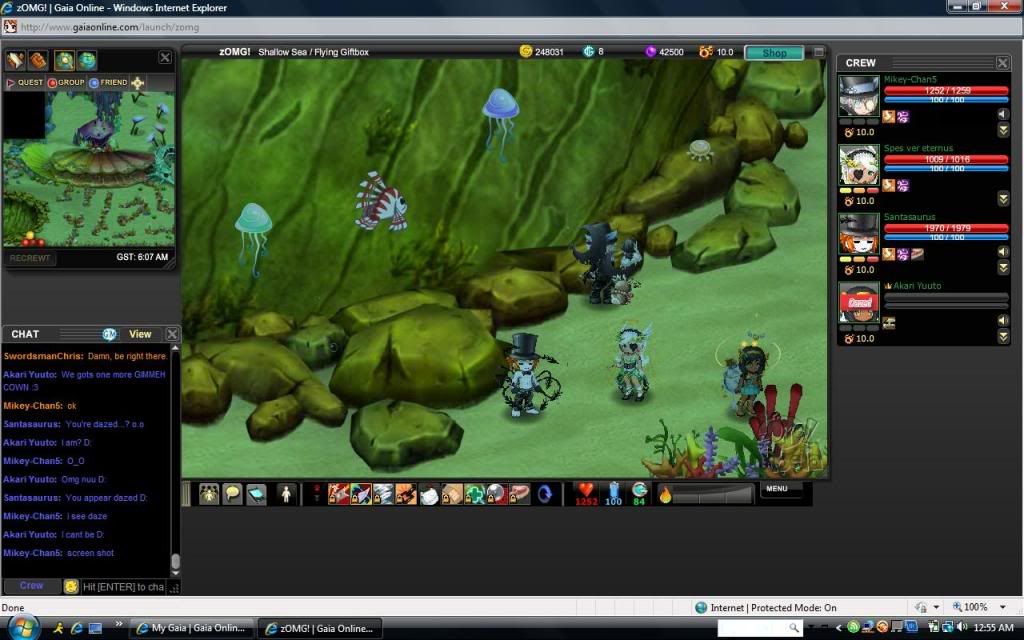Image resolution: width=1024 pixels, height=640 pixels.
Task: Click the green ghi energy icon
Action: click(639, 490)
